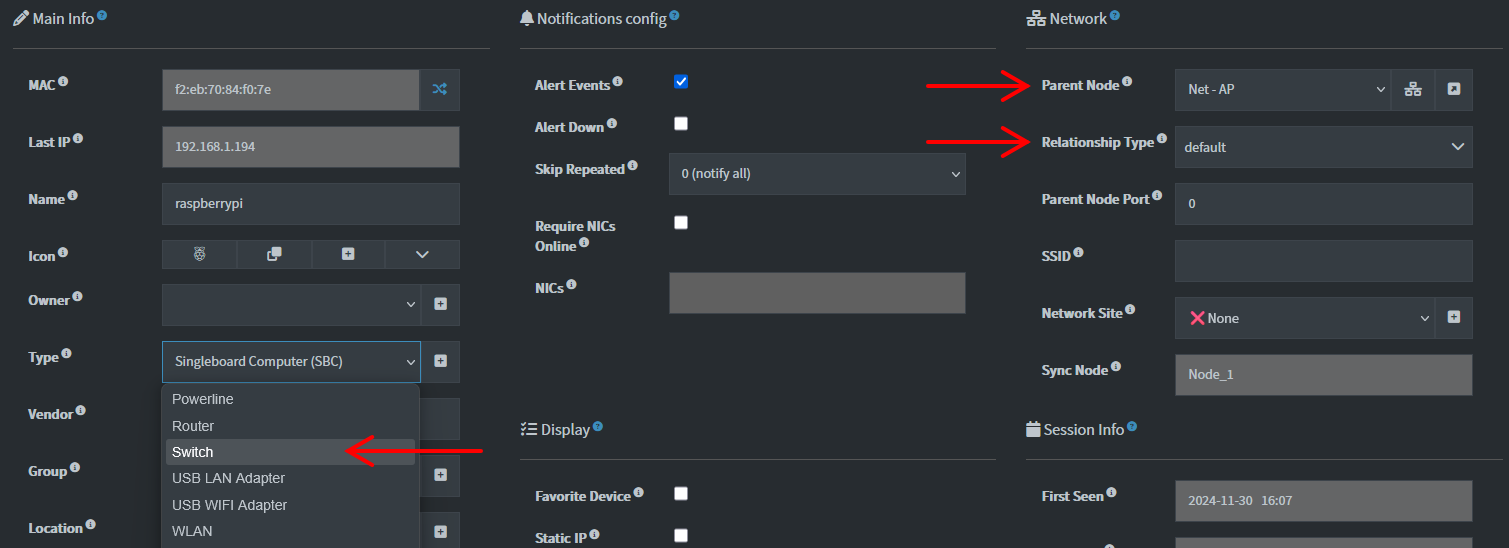This screenshot has width=1509, height=548.
Task: Click the plus icon beside Type dropdown
Action: point(440,361)
